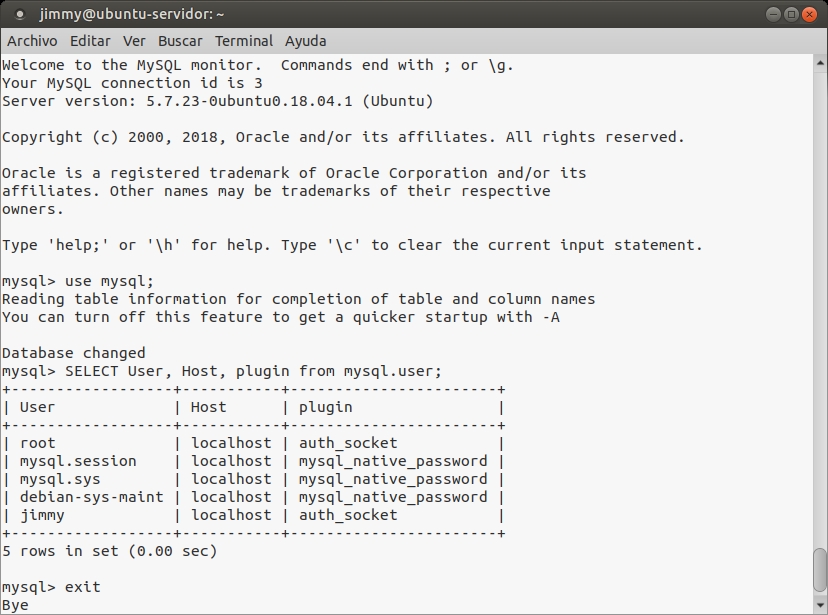Click the vertical scrollbar thumb
The width and height of the screenshot is (828, 615).
(820, 570)
